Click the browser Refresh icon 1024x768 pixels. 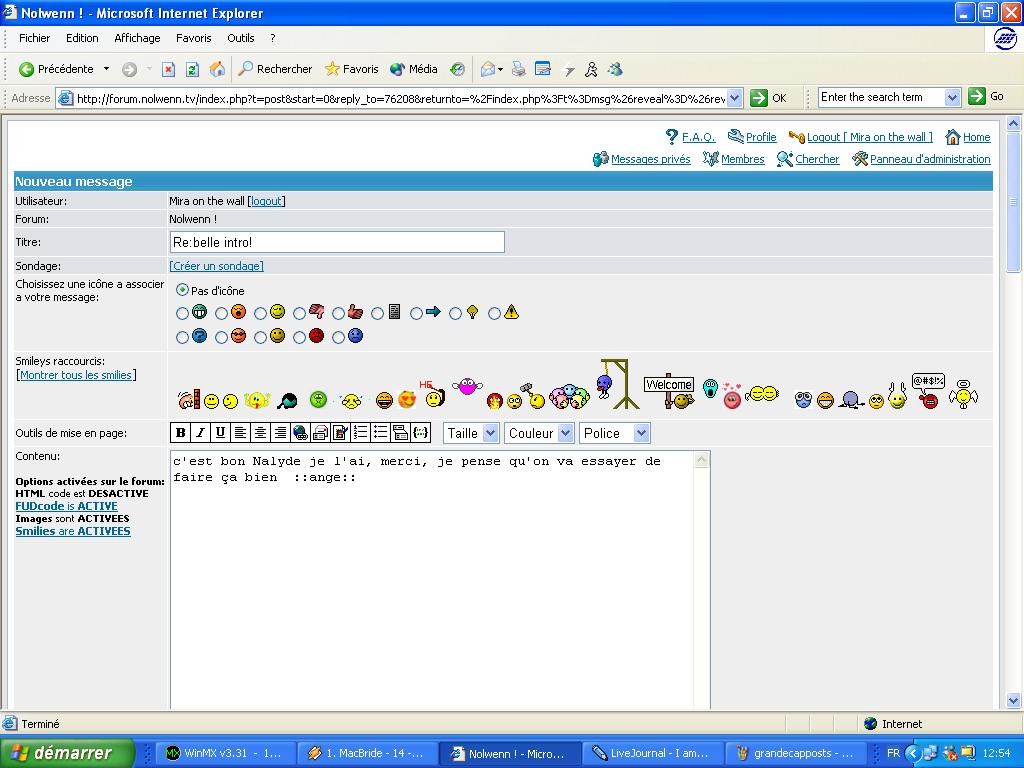(192, 69)
